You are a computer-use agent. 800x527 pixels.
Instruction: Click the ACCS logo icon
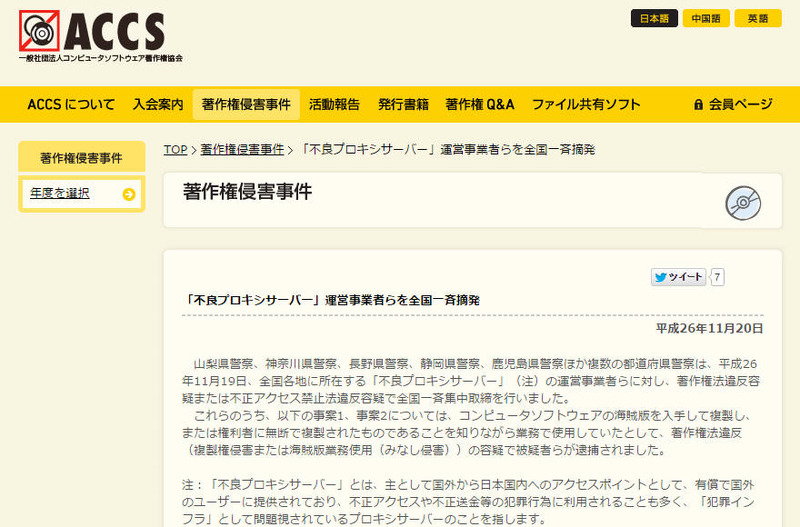tap(40, 33)
